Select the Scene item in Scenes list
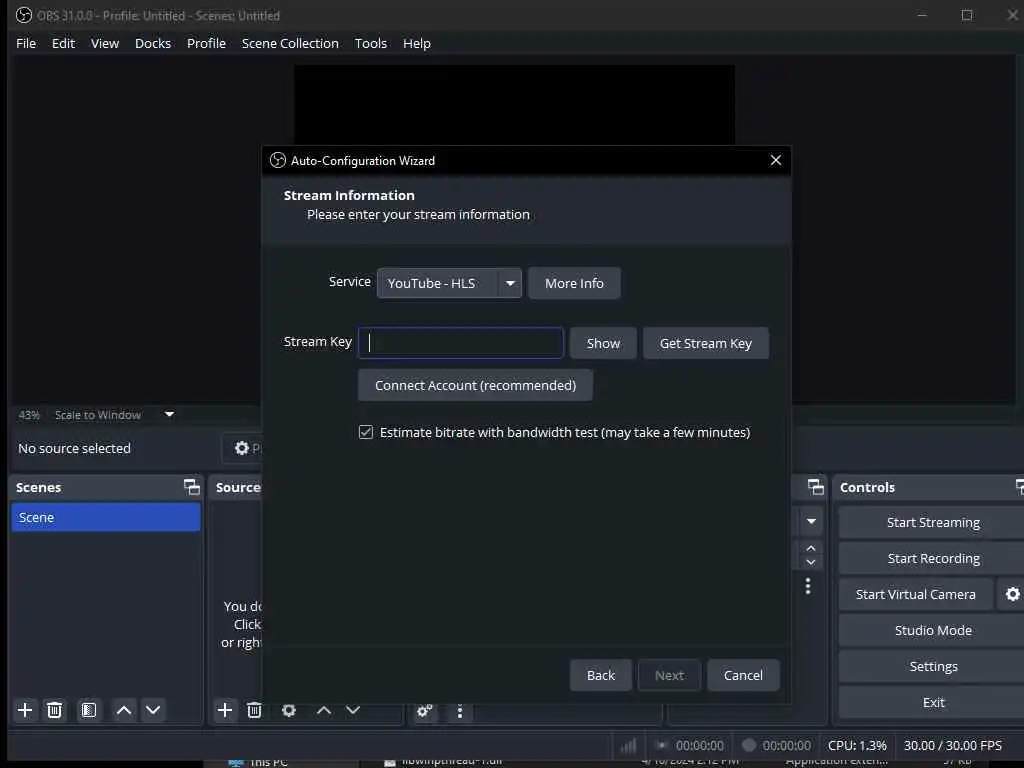The width and height of the screenshot is (1024, 768). point(106,517)
